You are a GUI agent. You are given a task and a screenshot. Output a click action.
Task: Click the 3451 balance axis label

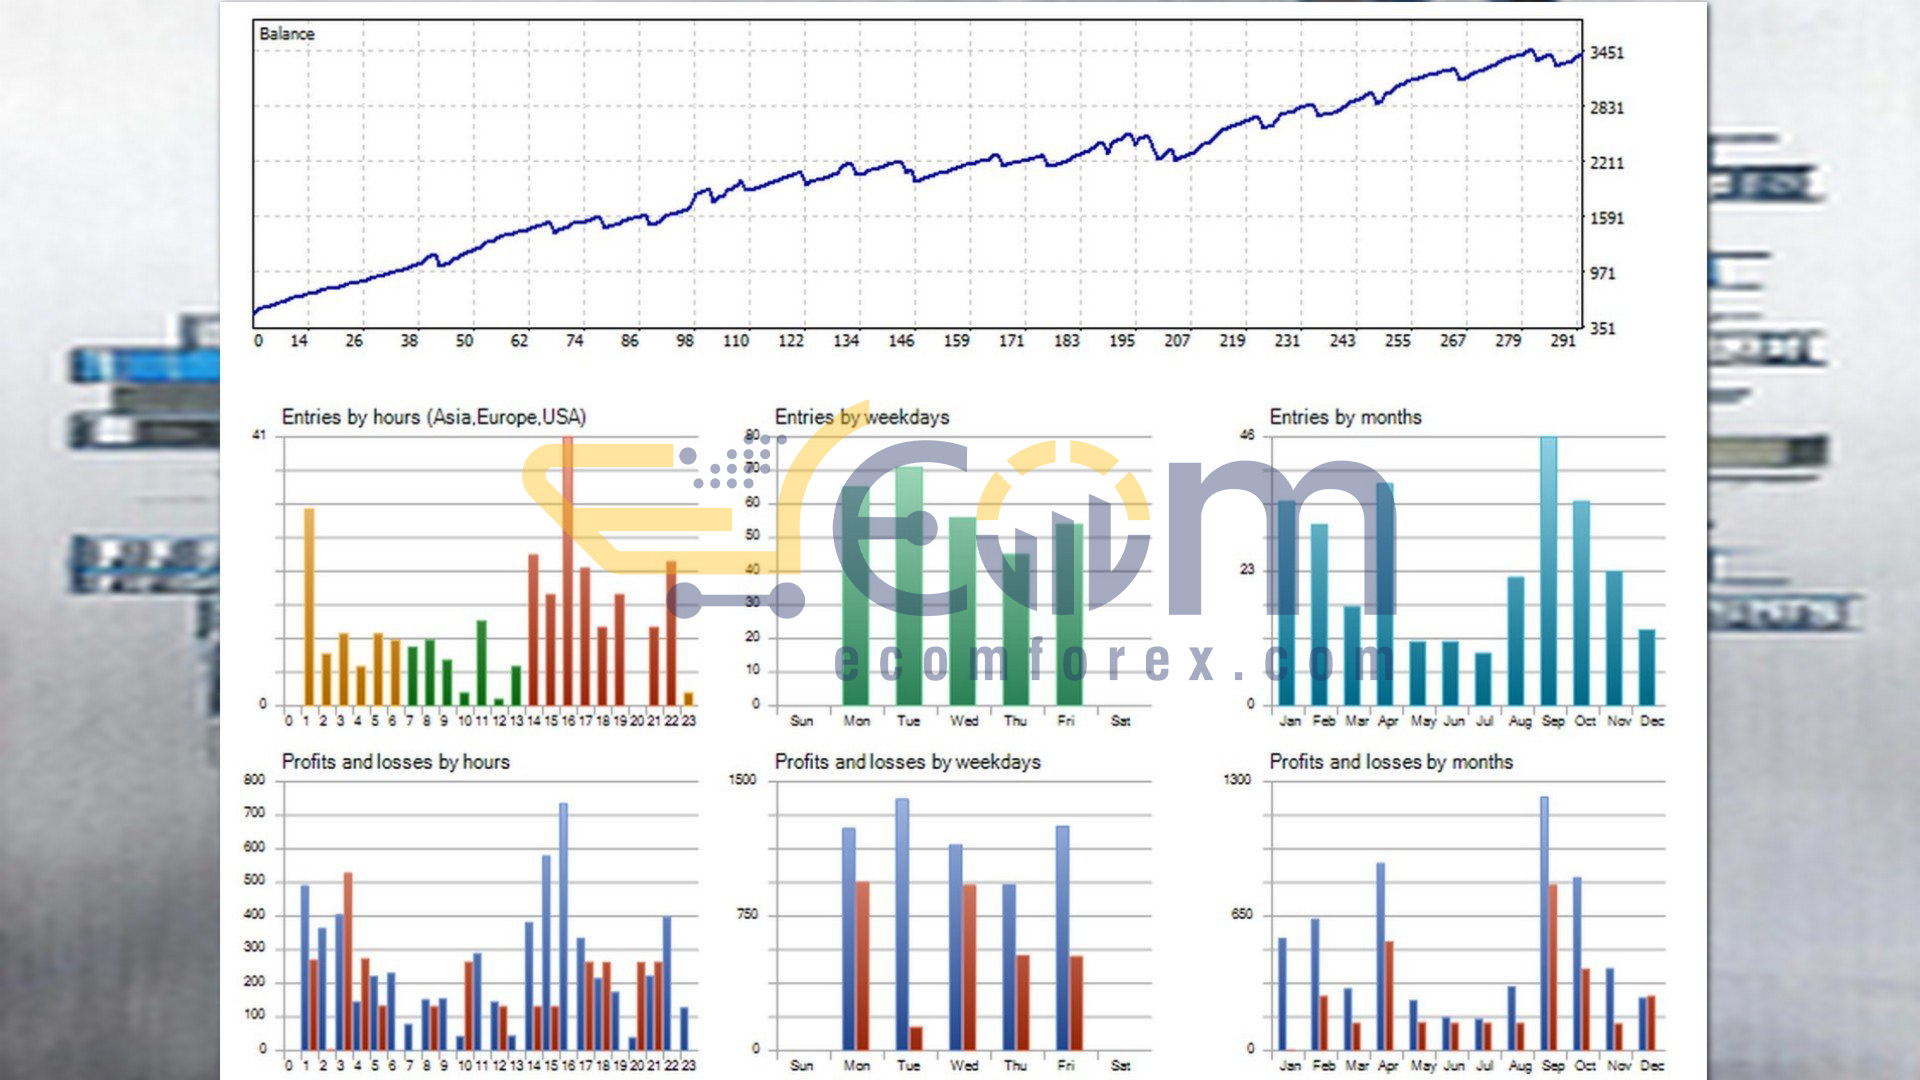tap(1606, 53)
